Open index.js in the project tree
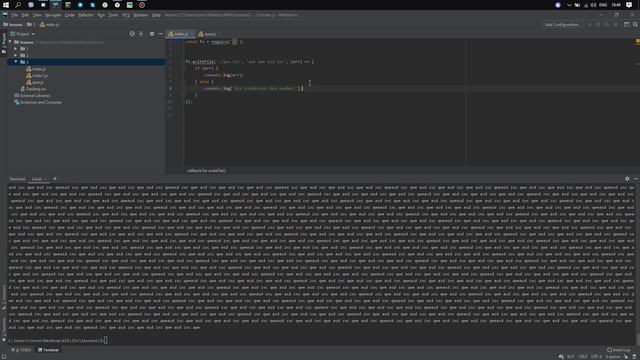The height and width of the screenshot is (360, 640). (36, 69)
